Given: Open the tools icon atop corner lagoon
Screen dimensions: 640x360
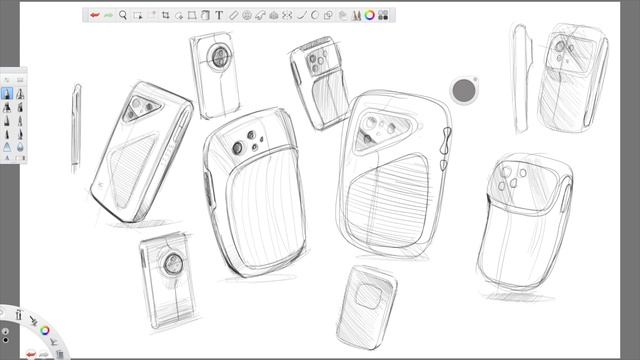Looking at the screenshot, I should (x=19, y=314).
